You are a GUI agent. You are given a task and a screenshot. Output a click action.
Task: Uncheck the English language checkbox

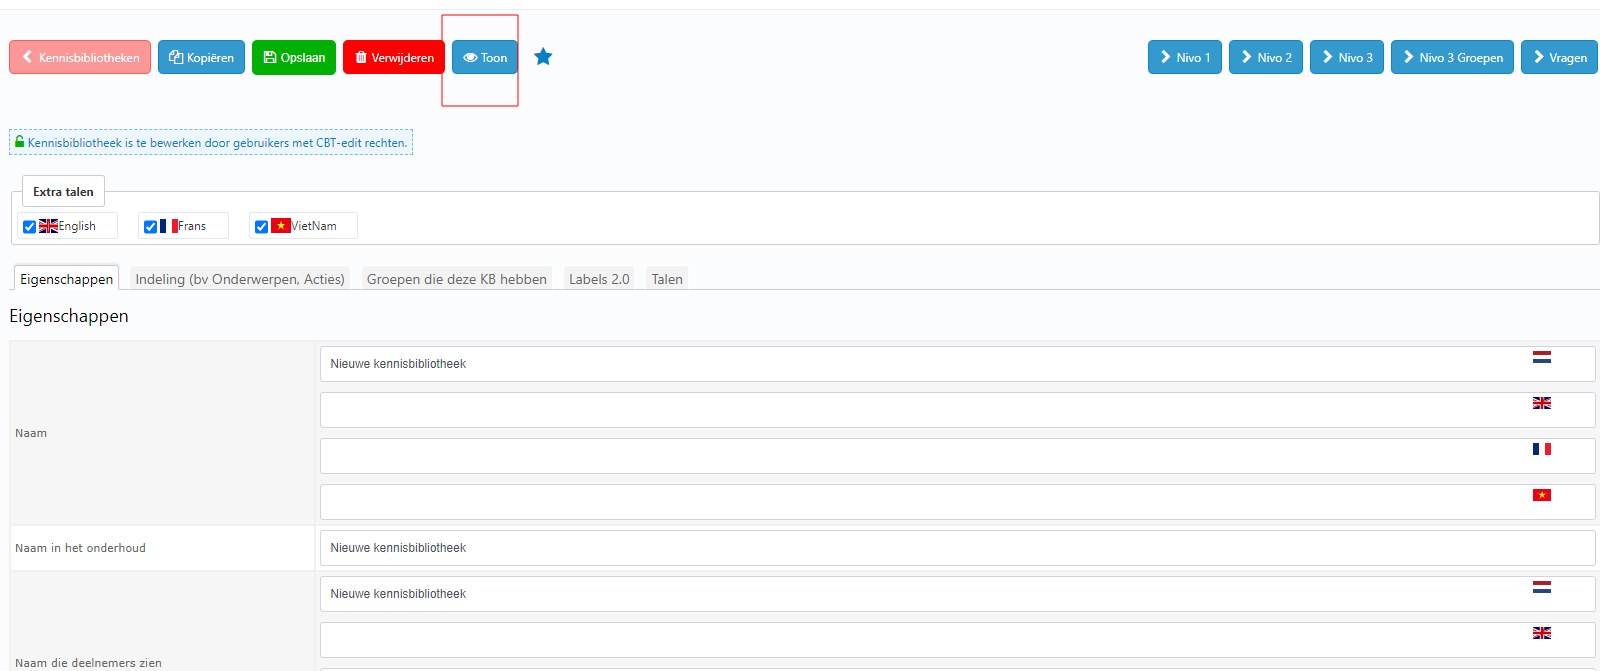point(30,227)
